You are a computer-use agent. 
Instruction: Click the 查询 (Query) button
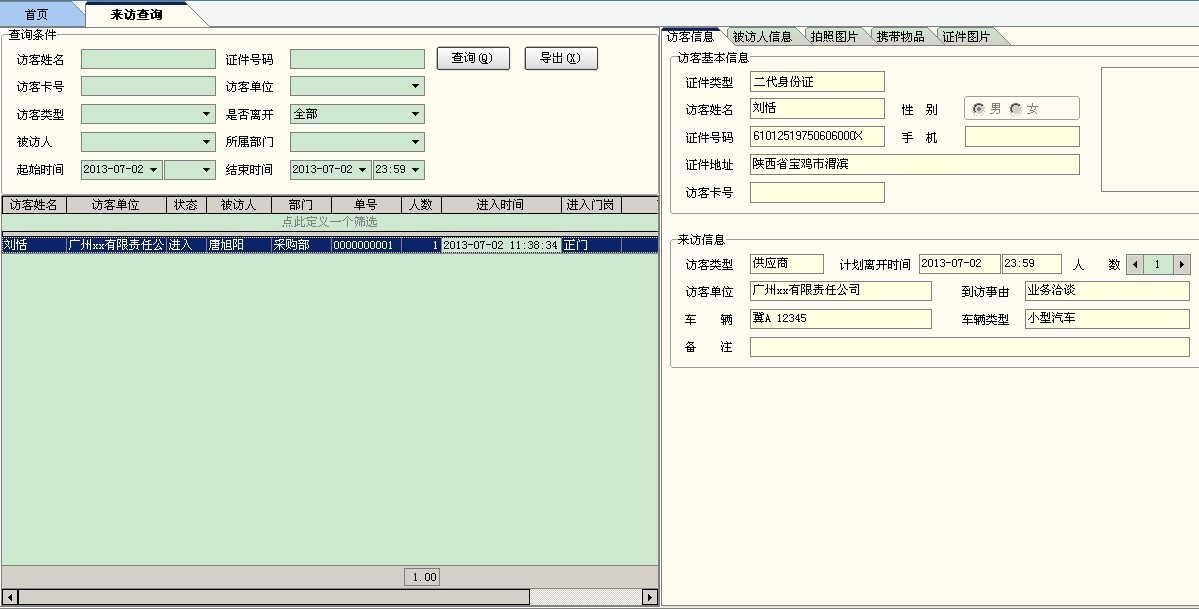tap(473, 58)
